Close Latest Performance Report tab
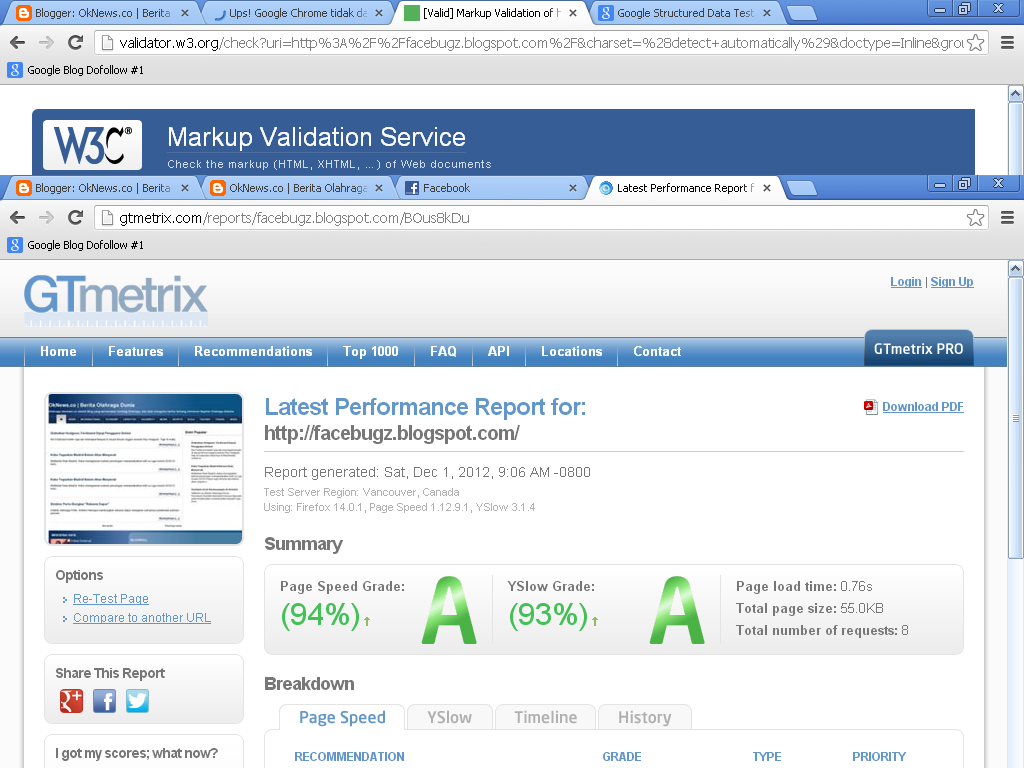 (767, 188)
